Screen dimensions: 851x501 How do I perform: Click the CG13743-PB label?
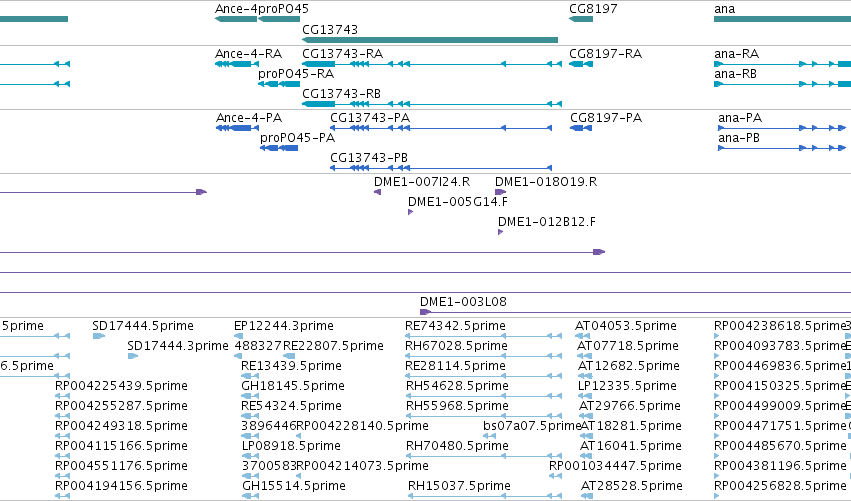[x=369, y=158]
